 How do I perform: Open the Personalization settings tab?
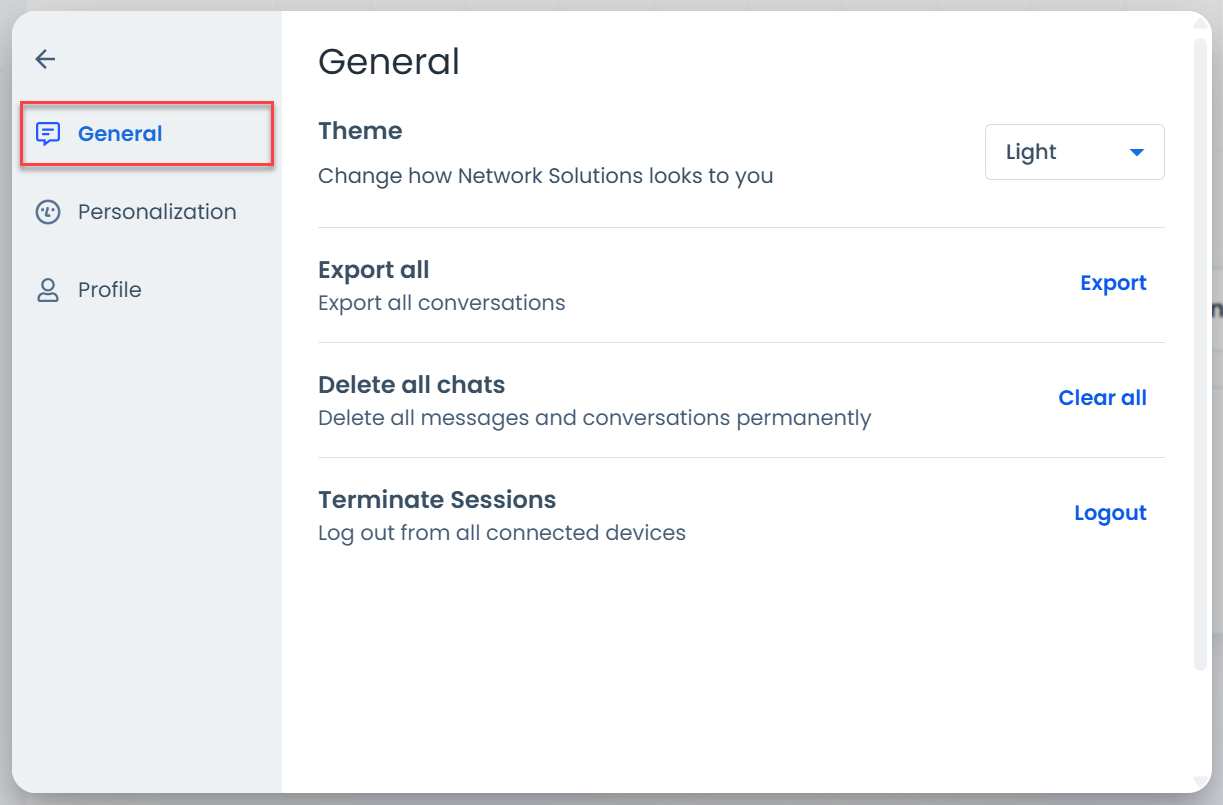coord(147,212)
